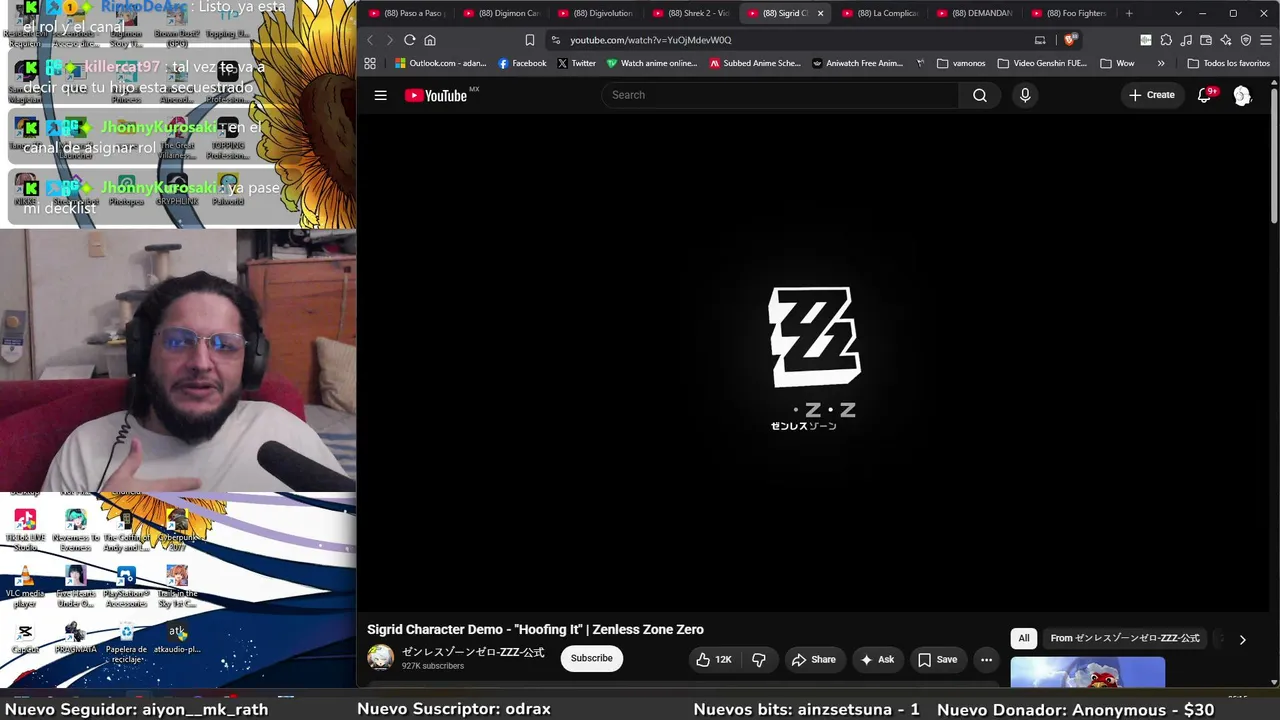Open the Watch anime online bookmark
This screenshot has height=720, width=1280.
651,63
